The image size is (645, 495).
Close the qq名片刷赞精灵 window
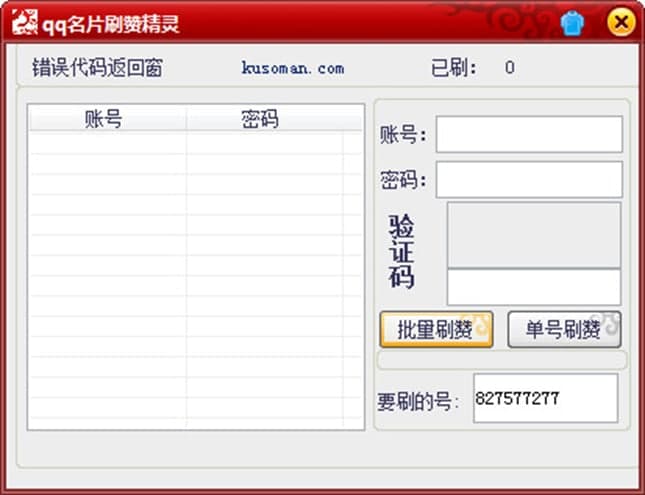click(621, 22)
